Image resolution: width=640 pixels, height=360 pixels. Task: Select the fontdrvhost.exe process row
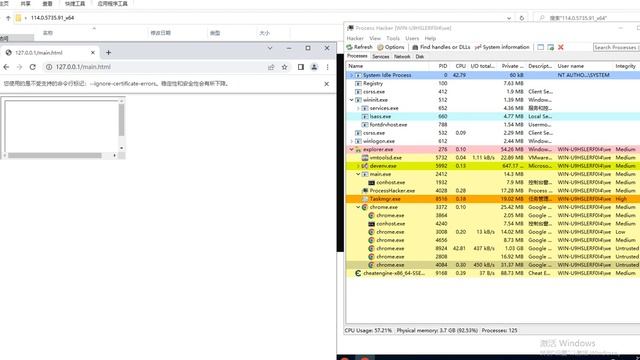click(492, 124)
